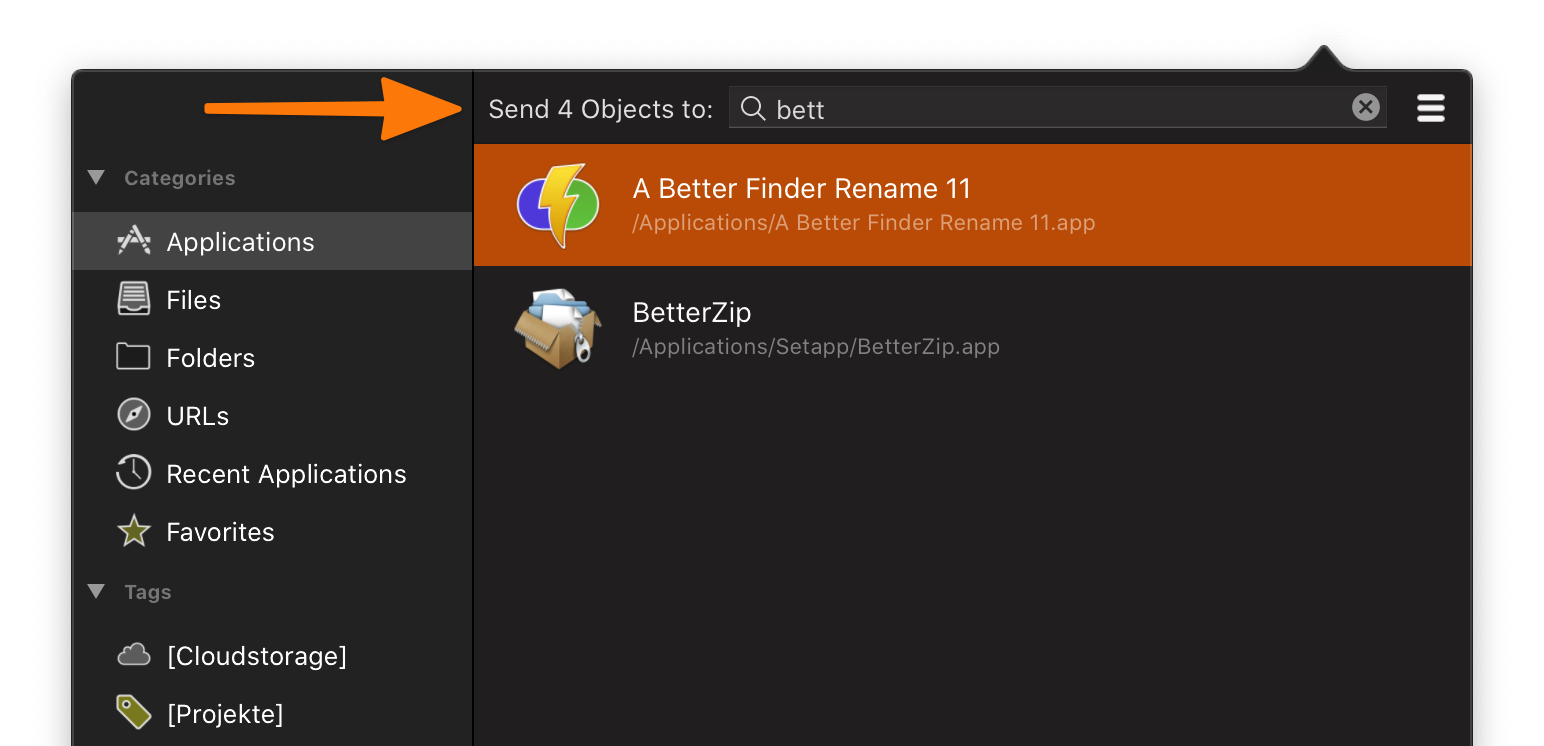Viewport: 1544px width, 746px height.
Task: Clear the search field with the X button
Action: 1366,107
